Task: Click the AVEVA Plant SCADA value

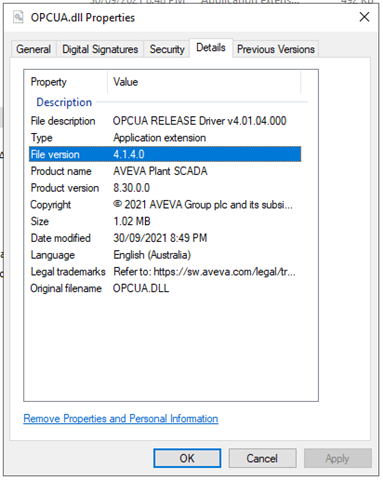Action: click(160, 171)
